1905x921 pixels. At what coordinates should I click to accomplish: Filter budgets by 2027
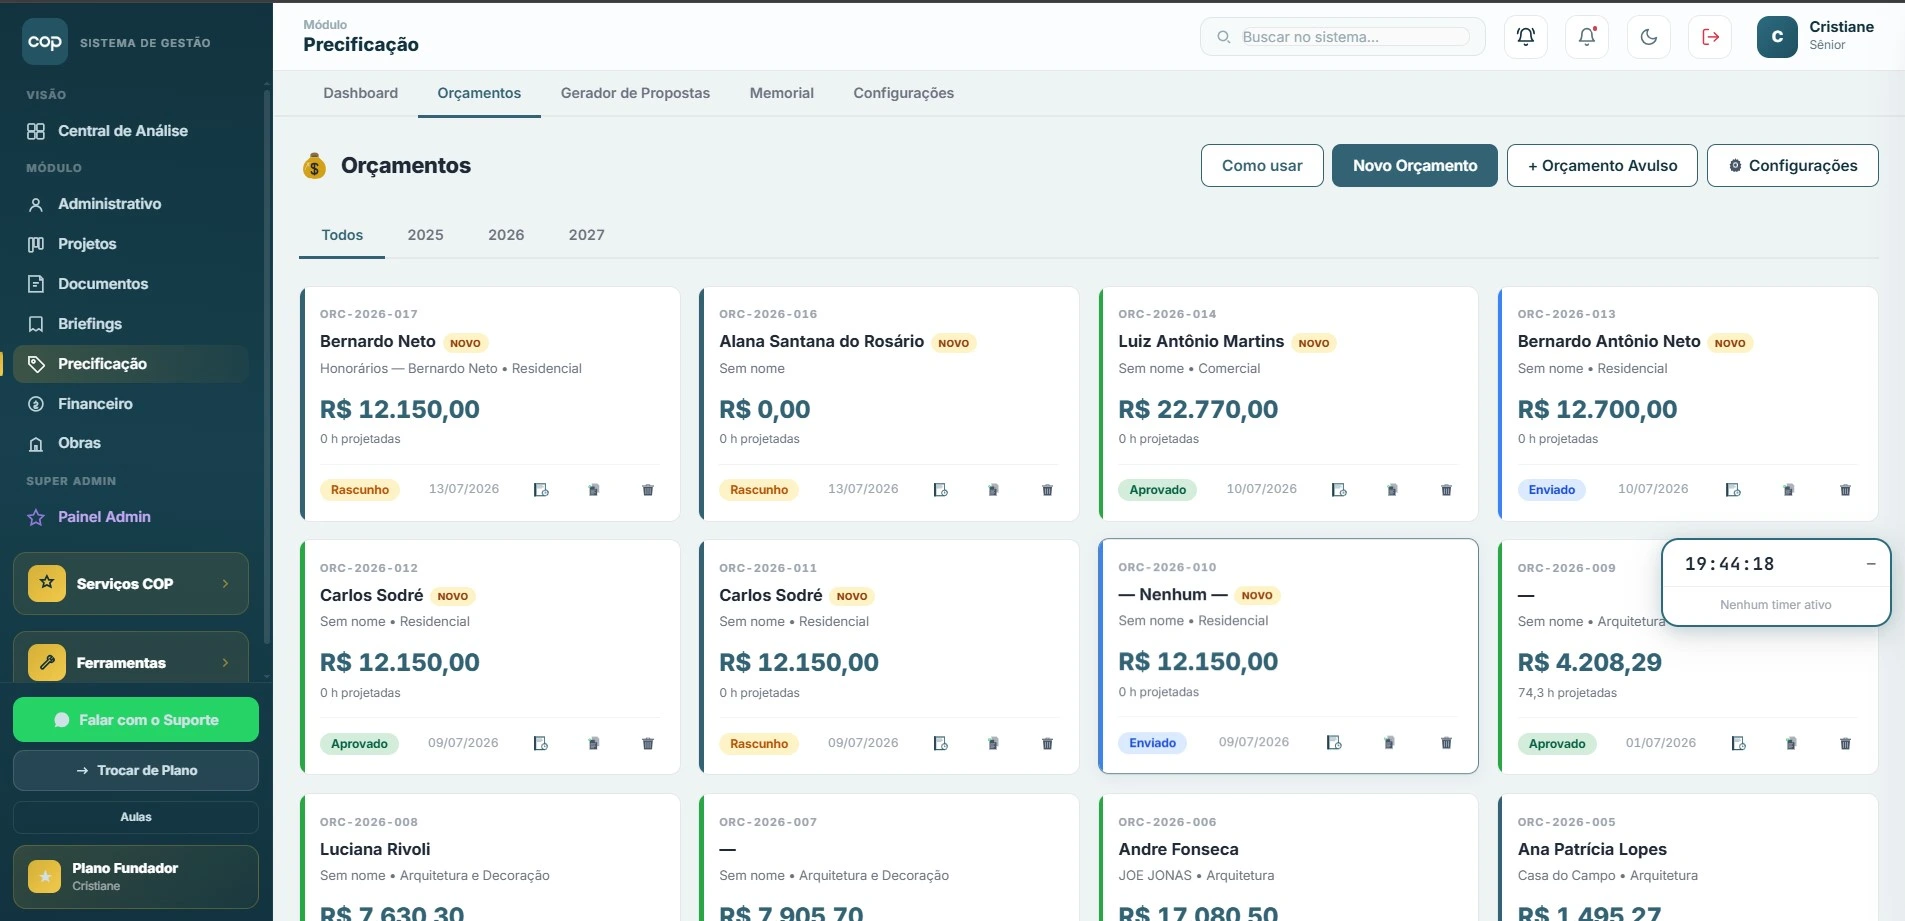[x=586, y=235]
